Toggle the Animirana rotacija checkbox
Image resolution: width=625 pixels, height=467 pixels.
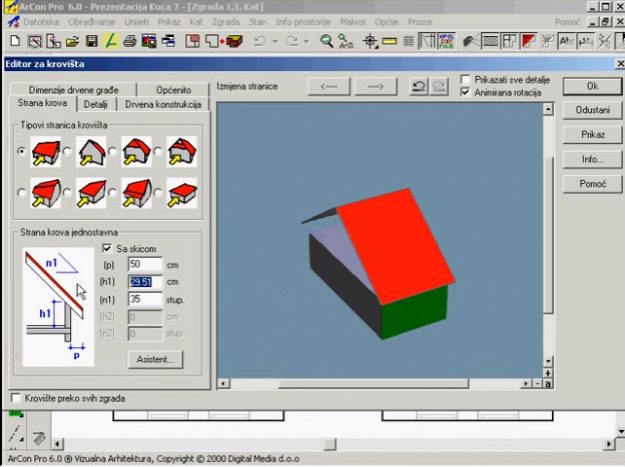click(x=466, y=92)
